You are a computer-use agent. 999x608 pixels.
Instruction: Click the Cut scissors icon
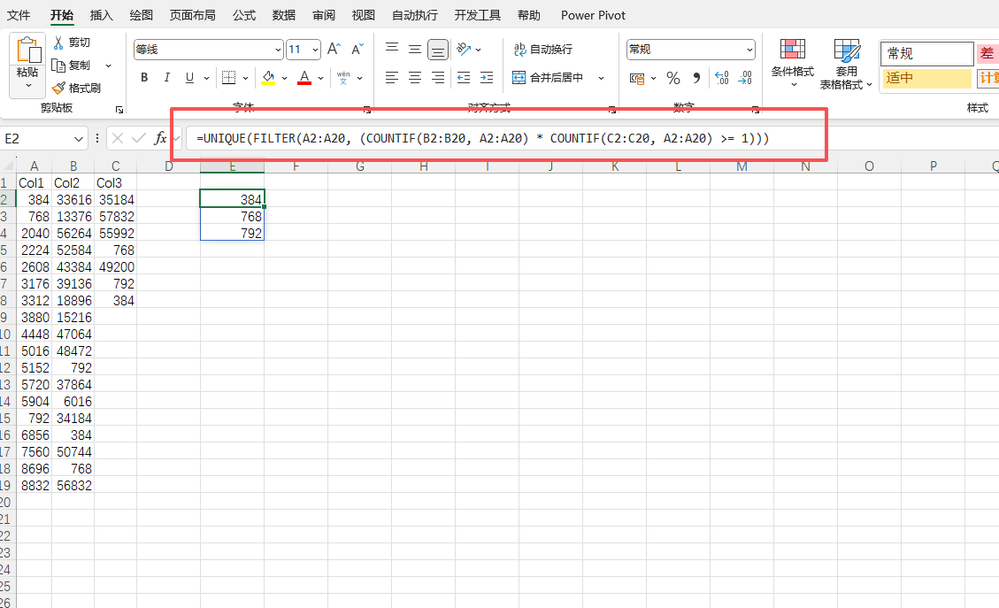pyautogui.click(x=59, y=43)
